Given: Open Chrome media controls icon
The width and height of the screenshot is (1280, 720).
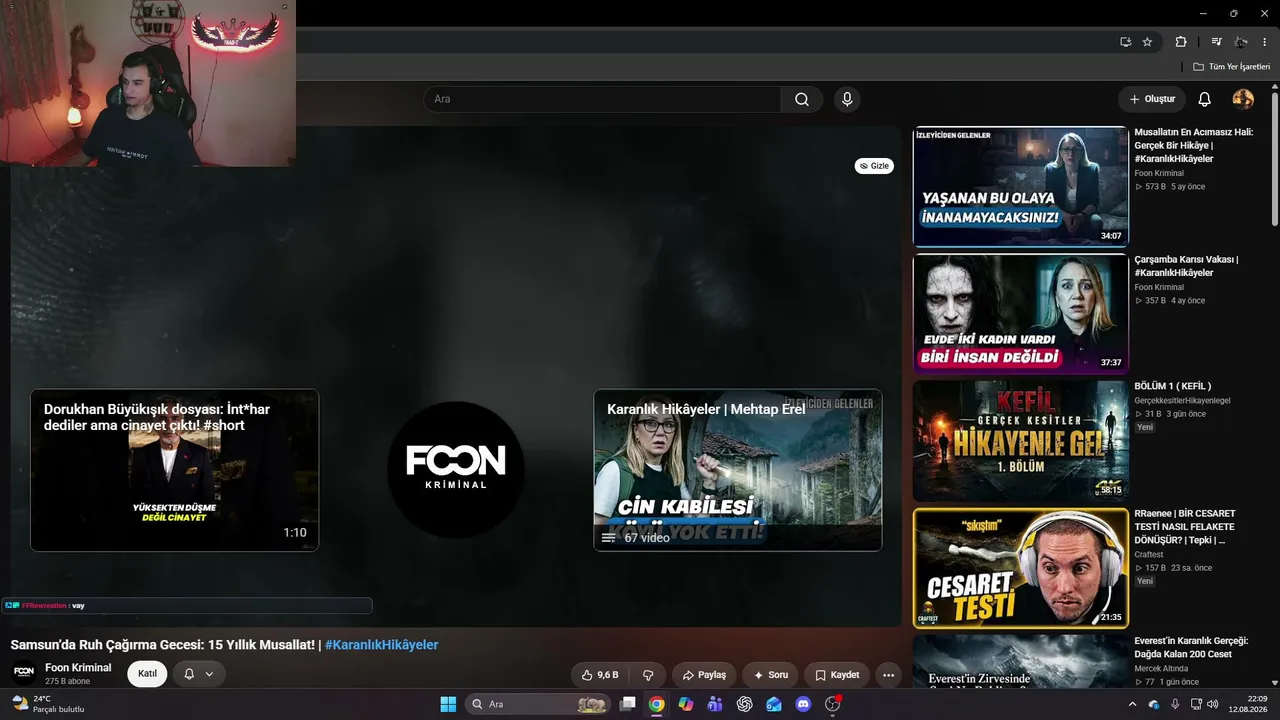Looking at the screenshot, I should tap(1216, 42).
